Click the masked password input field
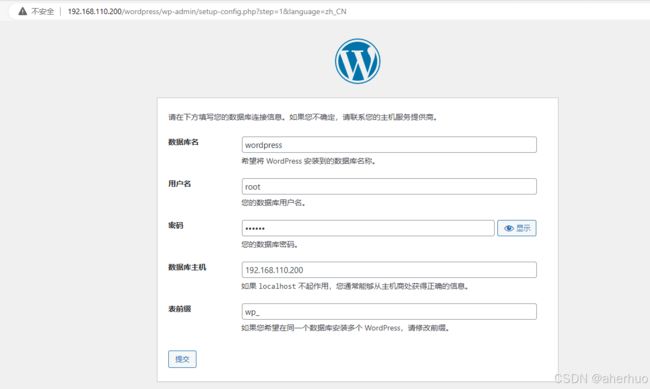The width and height of the screenshot is (650, 389). pyautogui.click(x=368, y=228)
